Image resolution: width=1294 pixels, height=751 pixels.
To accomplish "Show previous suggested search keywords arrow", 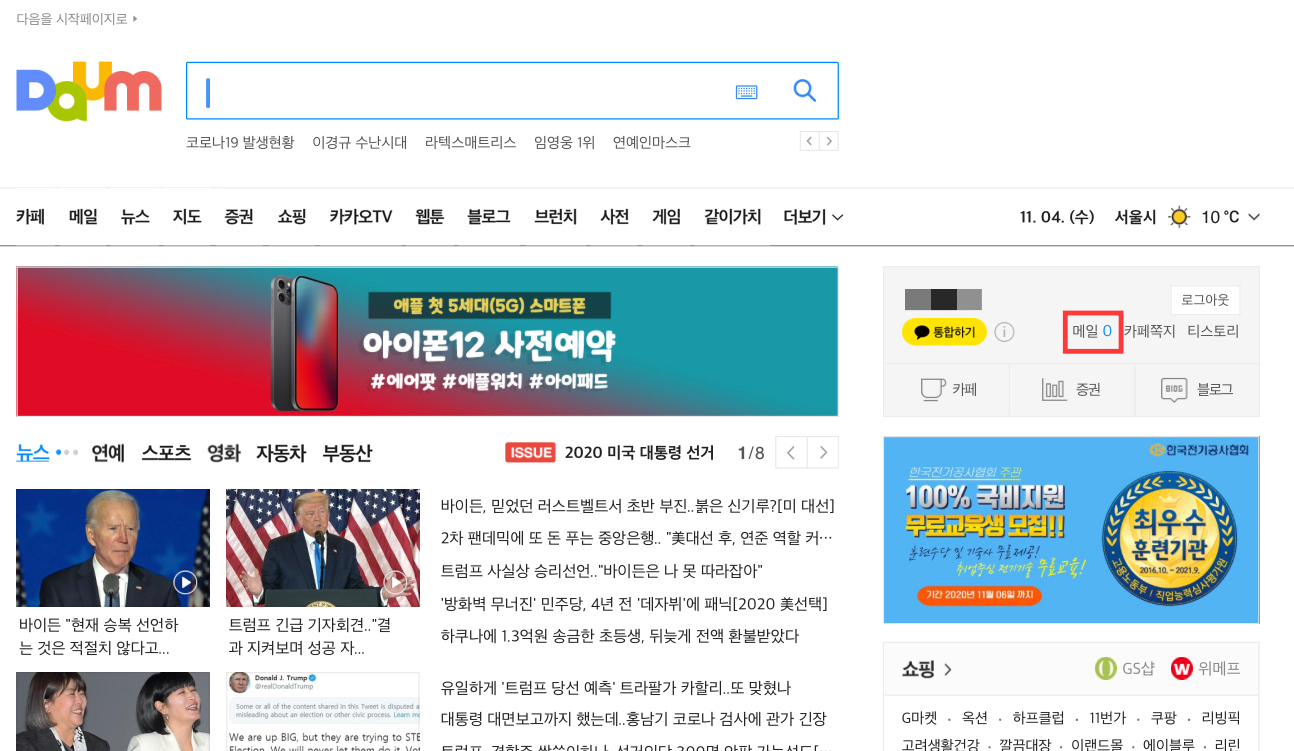I will click(x=810, y=141).
